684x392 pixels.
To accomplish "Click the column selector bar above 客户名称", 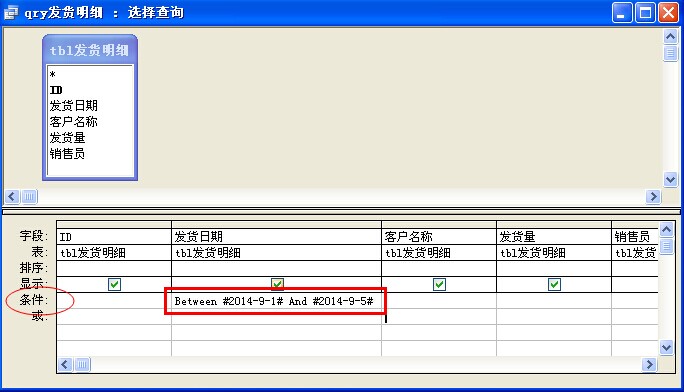I will click(x=439, y=225).
